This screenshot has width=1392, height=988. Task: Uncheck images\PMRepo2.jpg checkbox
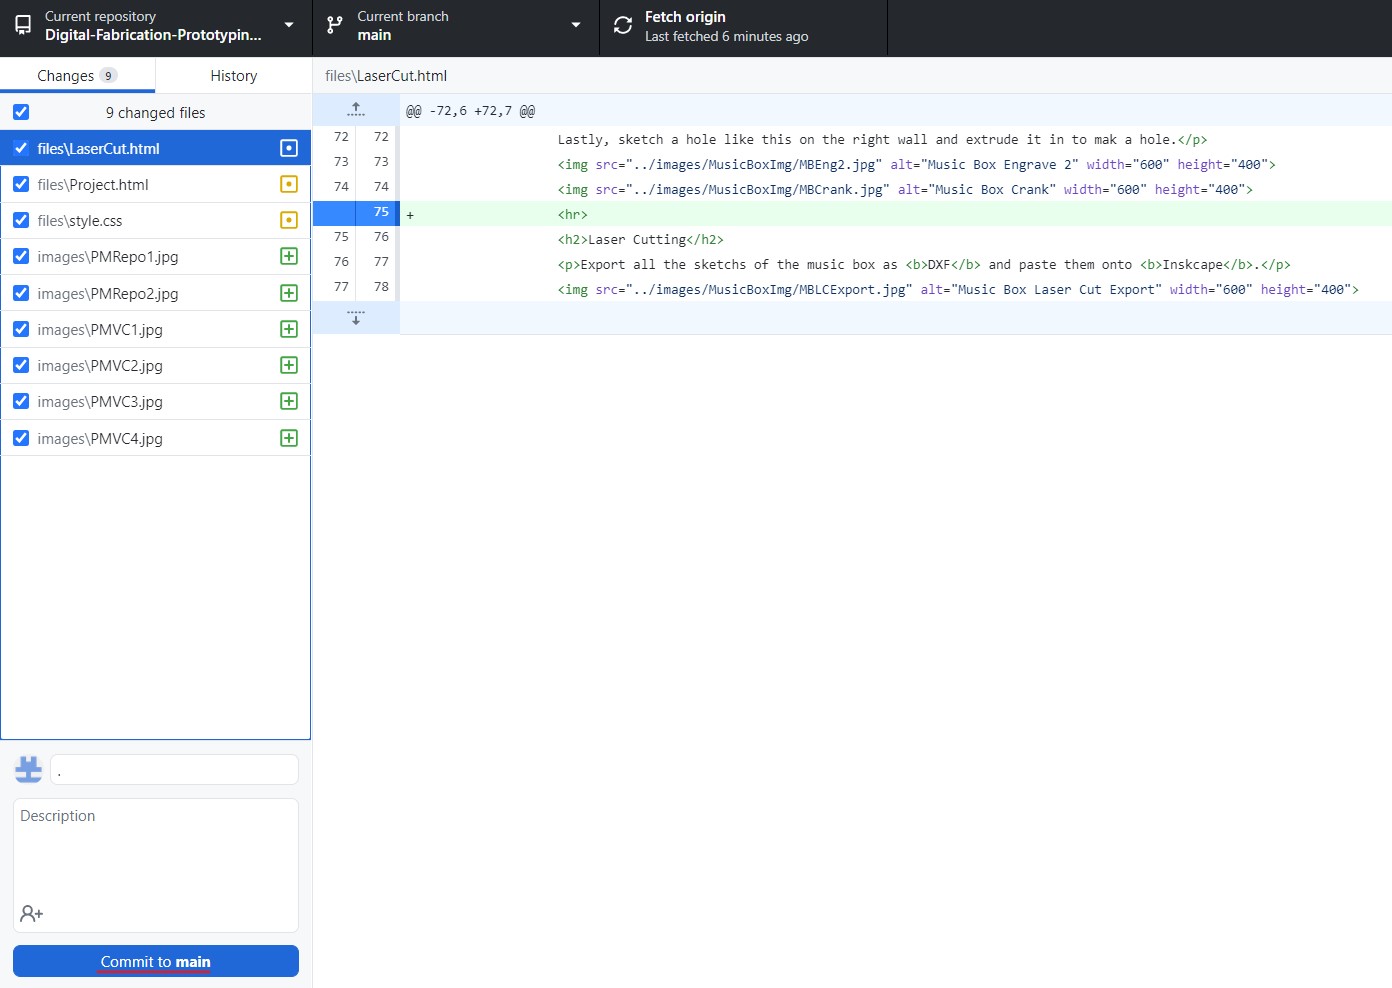pyautogui.click(x=21, y=293)
